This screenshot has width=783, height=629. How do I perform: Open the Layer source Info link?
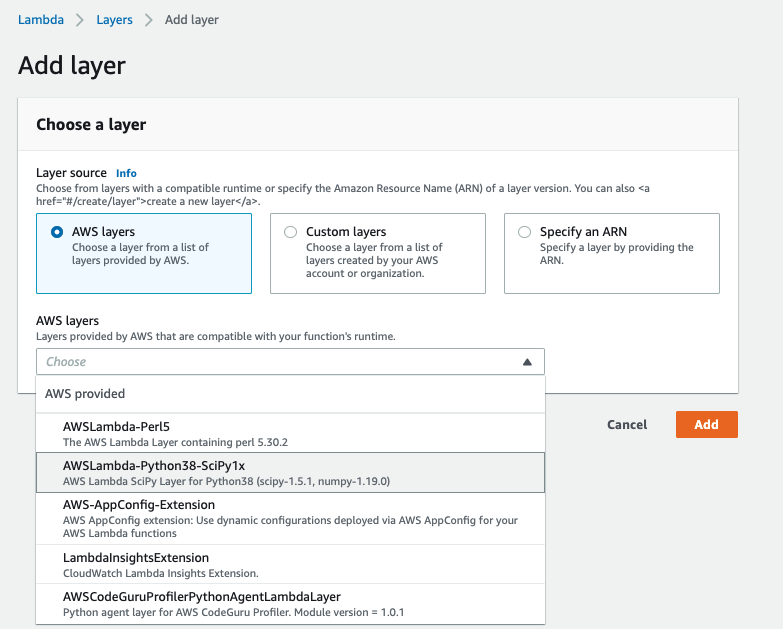pos(126,173)
